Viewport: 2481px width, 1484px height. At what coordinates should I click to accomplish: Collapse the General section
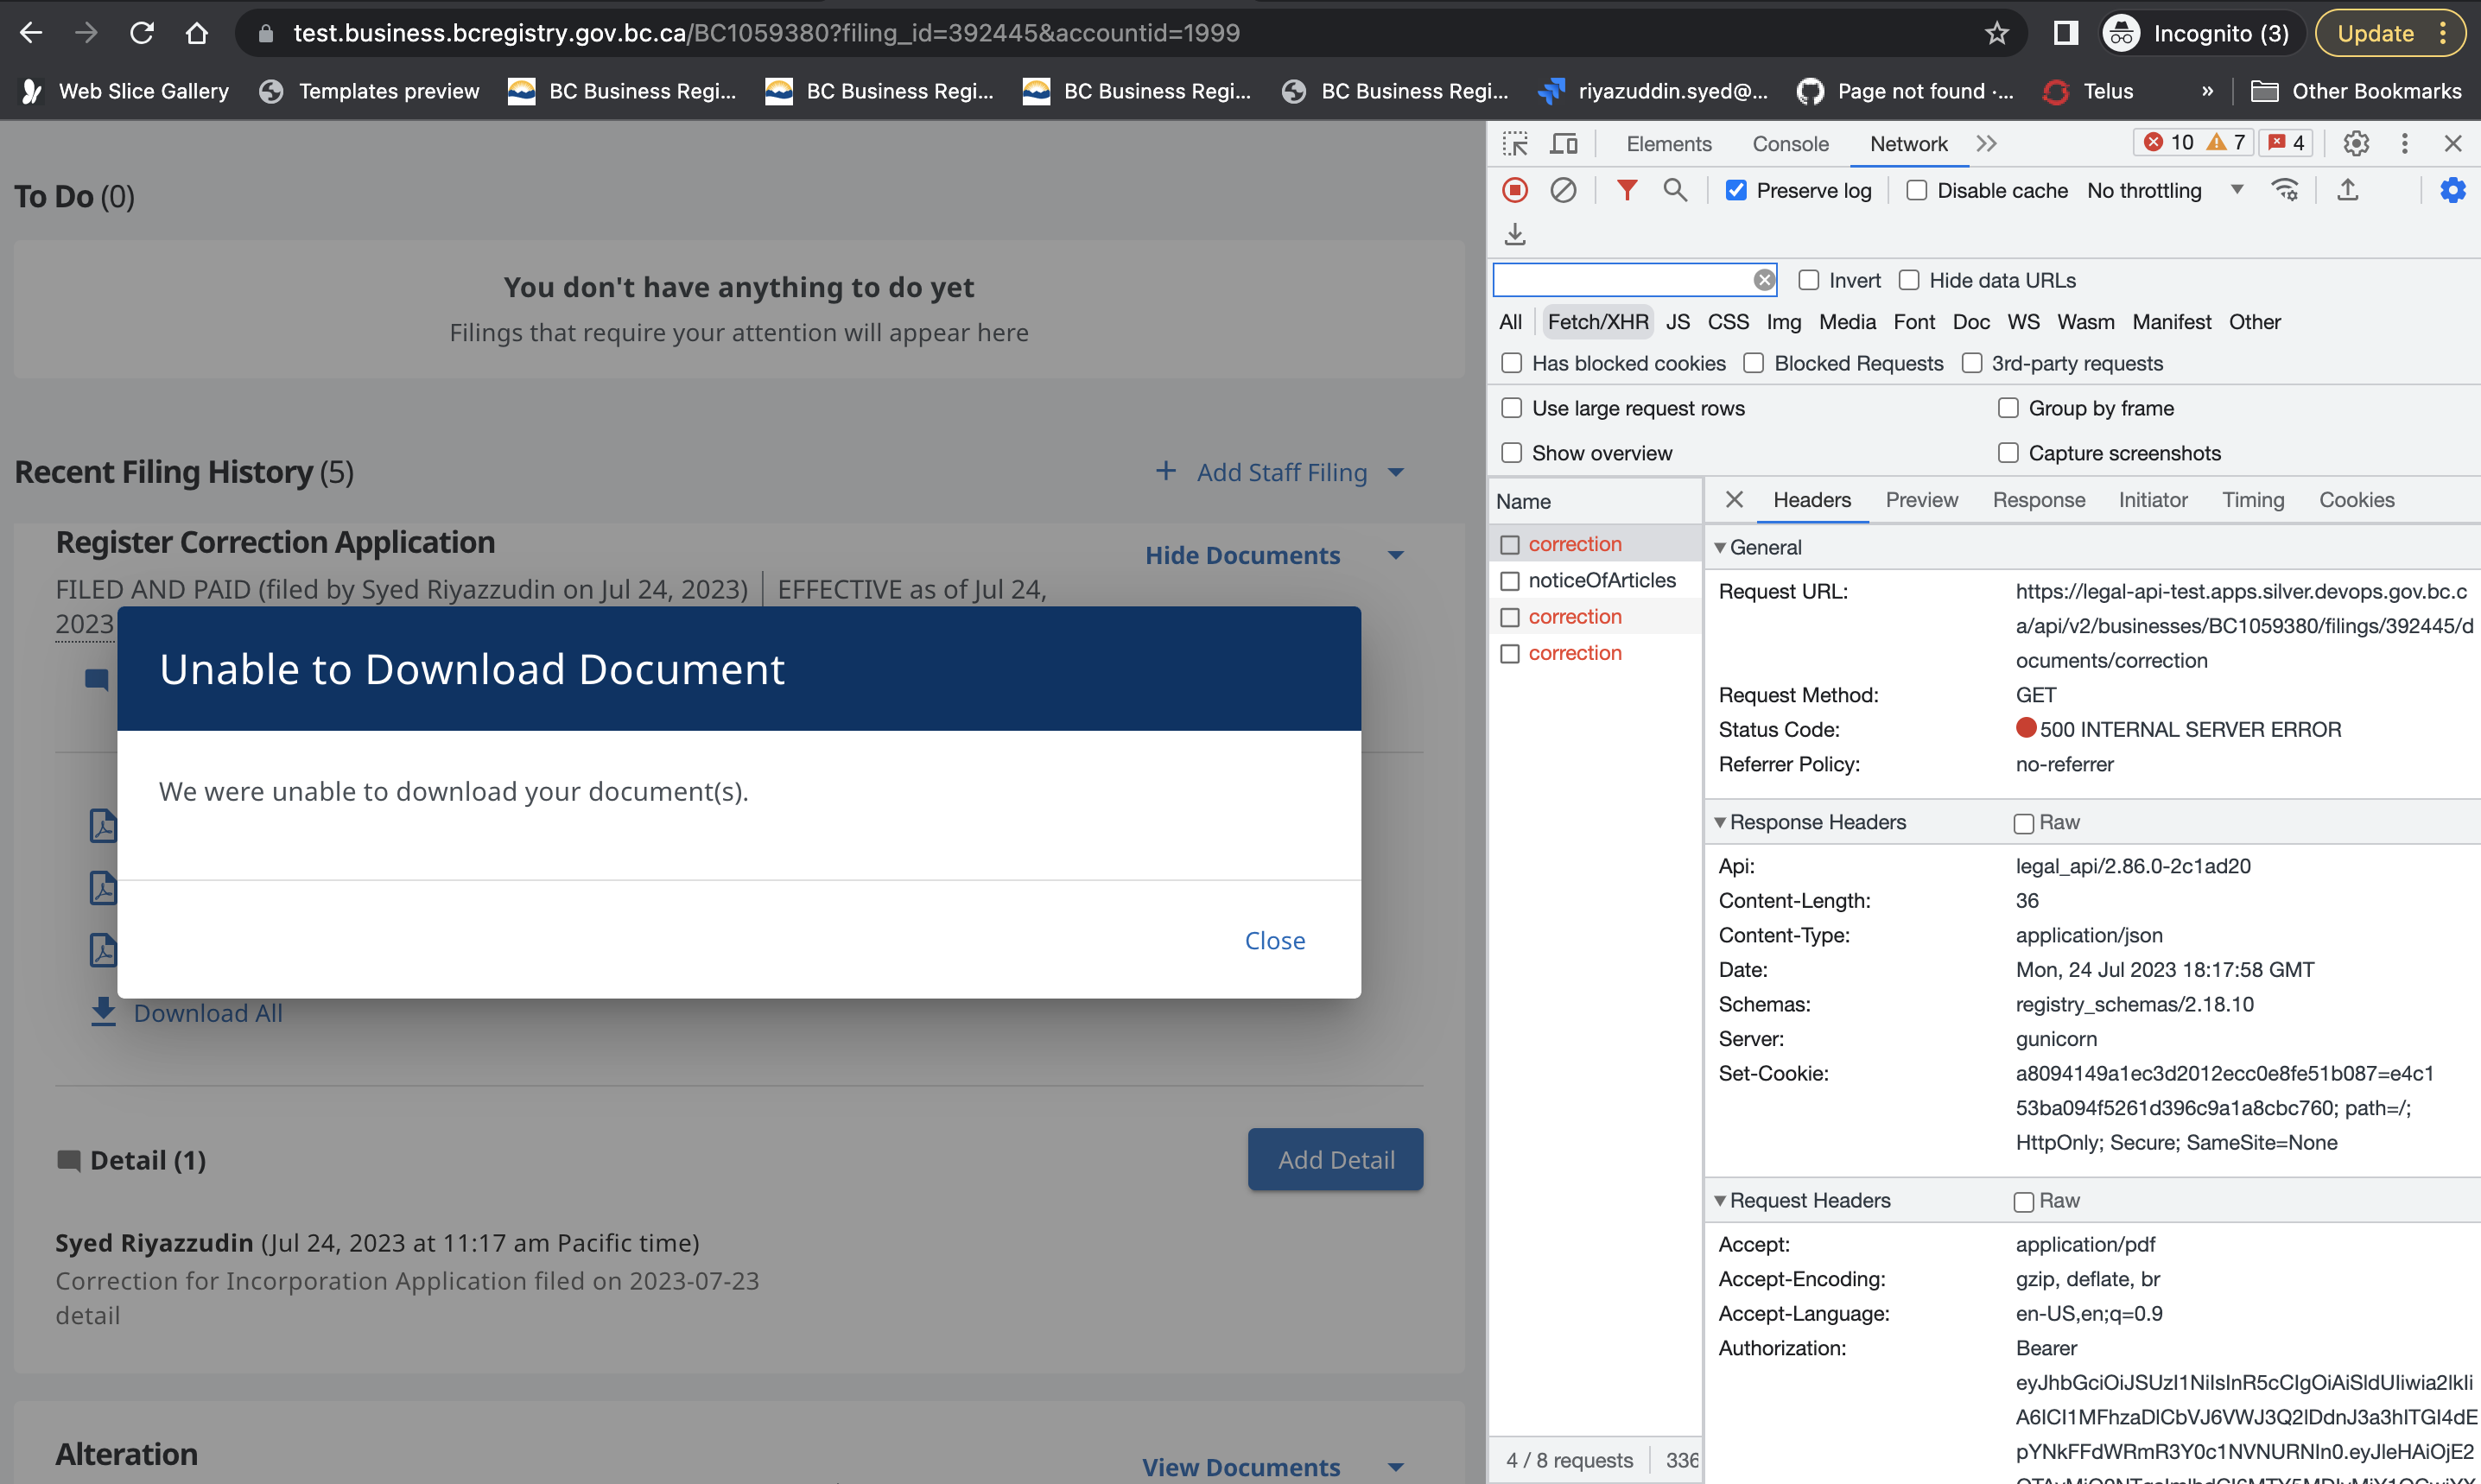1720,547
